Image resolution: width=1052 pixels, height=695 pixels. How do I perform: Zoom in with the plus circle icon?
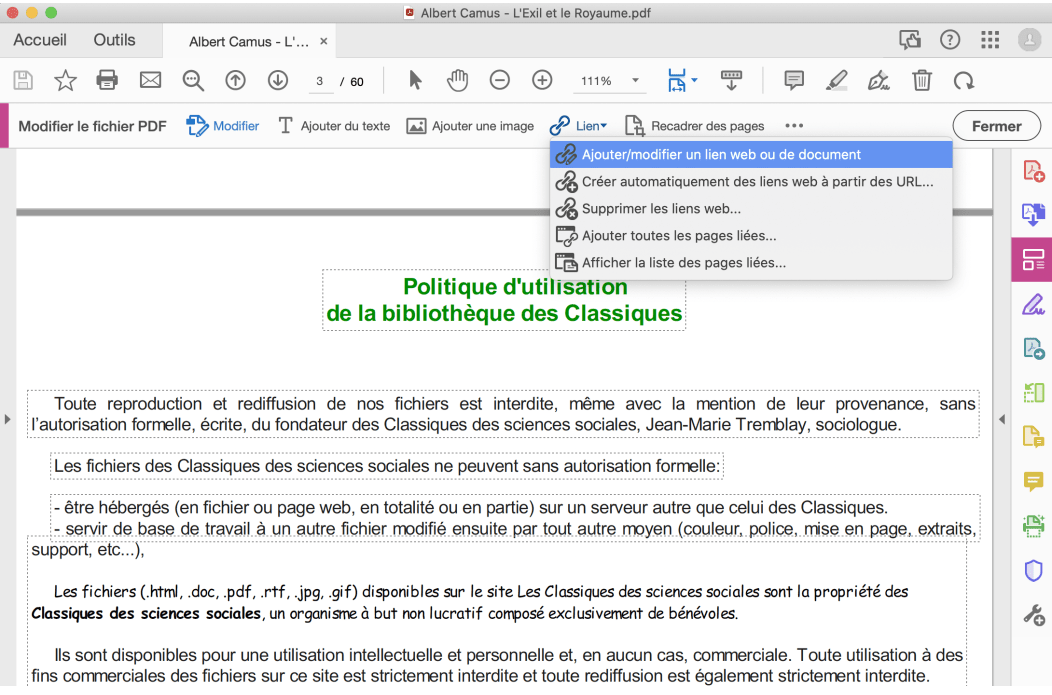(x=542, y=81)
